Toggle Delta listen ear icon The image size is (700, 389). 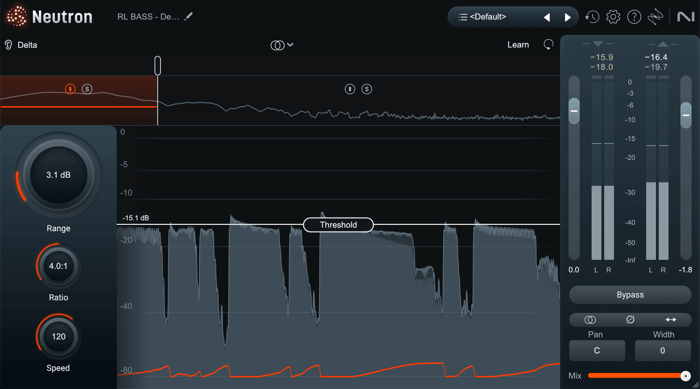coord(8,45)
